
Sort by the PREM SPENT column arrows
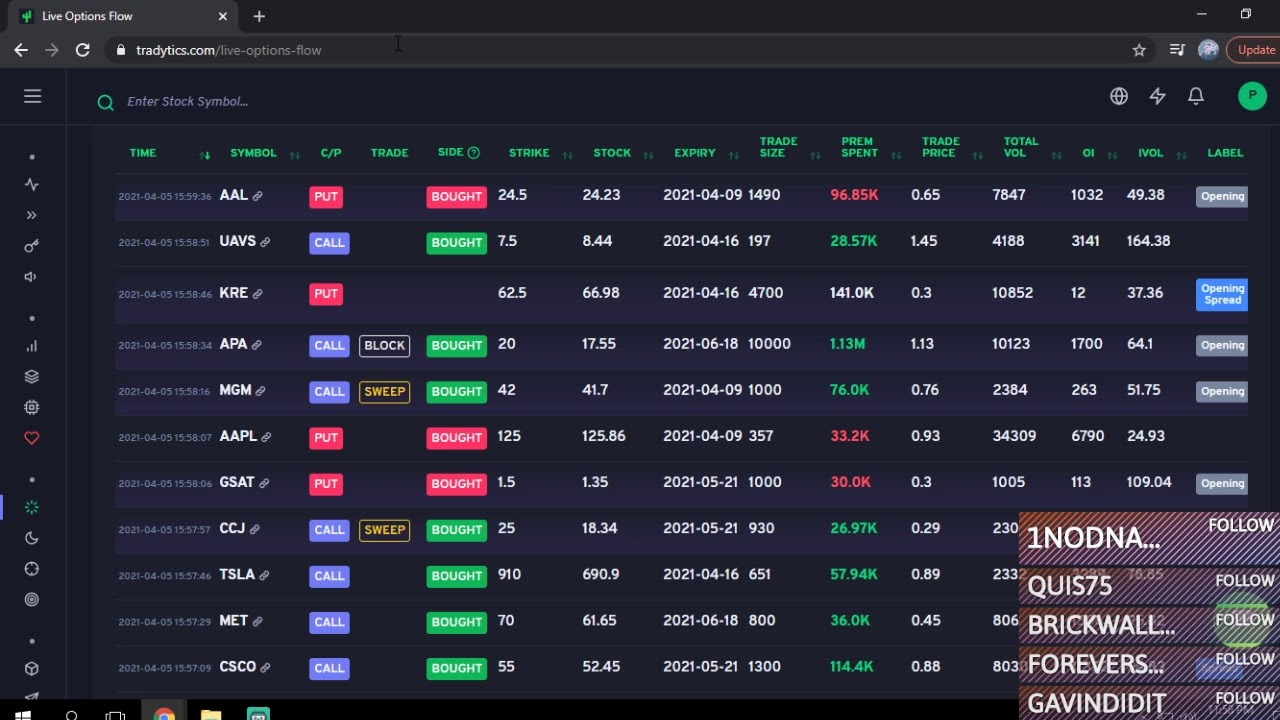pos(895,155)
